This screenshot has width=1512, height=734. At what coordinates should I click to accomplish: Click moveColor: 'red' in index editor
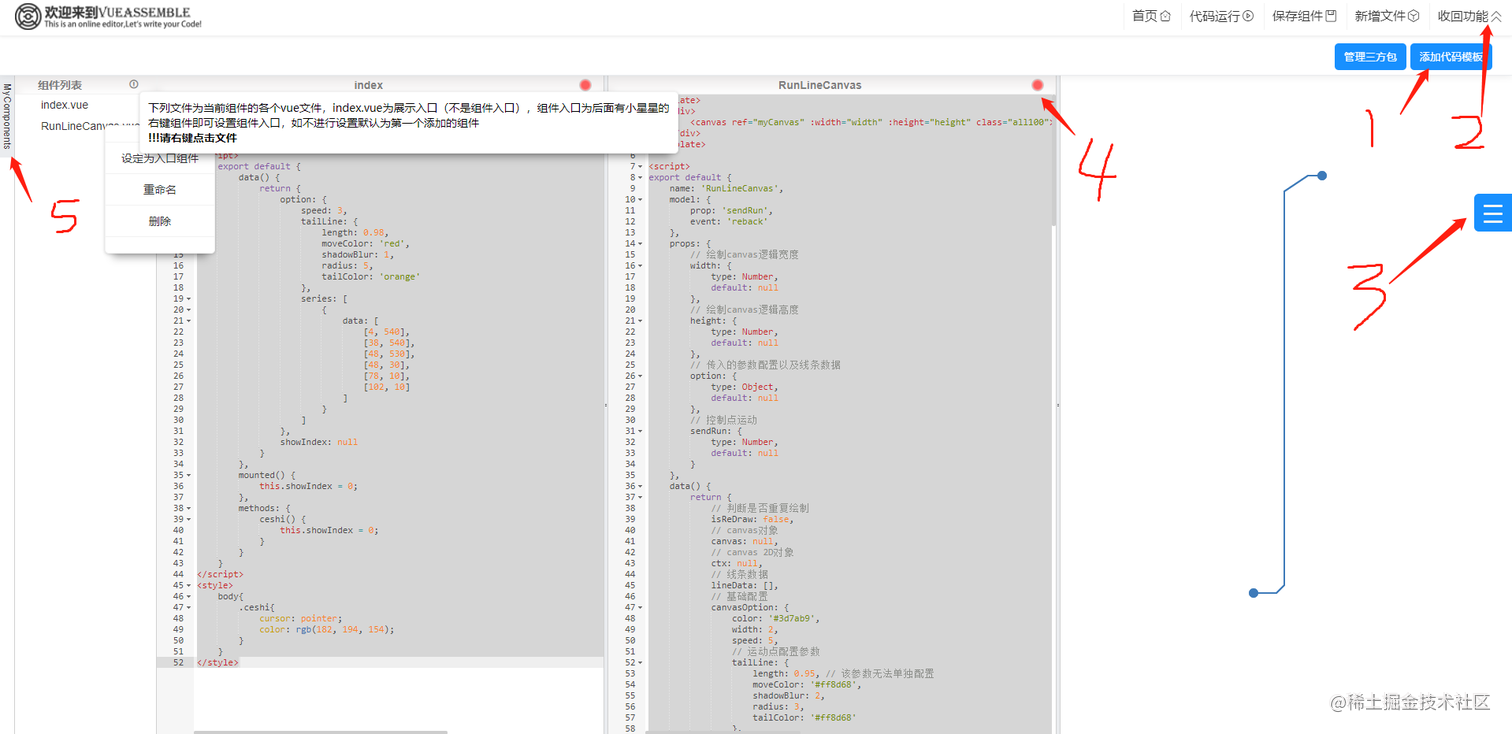[366, 244]
